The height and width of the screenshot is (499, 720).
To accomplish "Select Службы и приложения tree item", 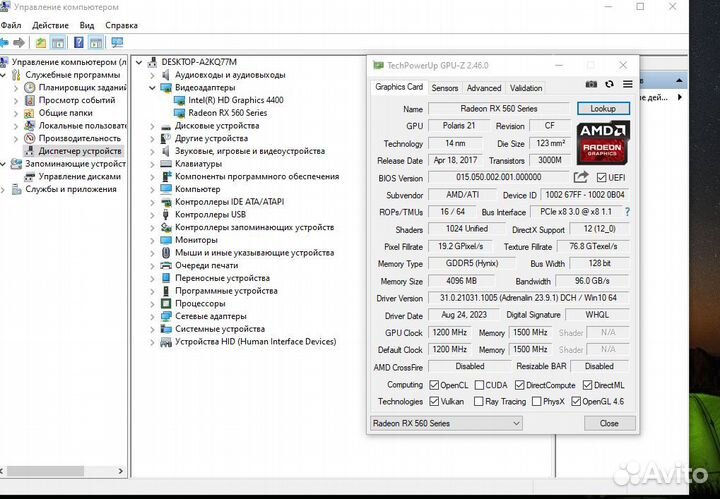I will (71, 189).
